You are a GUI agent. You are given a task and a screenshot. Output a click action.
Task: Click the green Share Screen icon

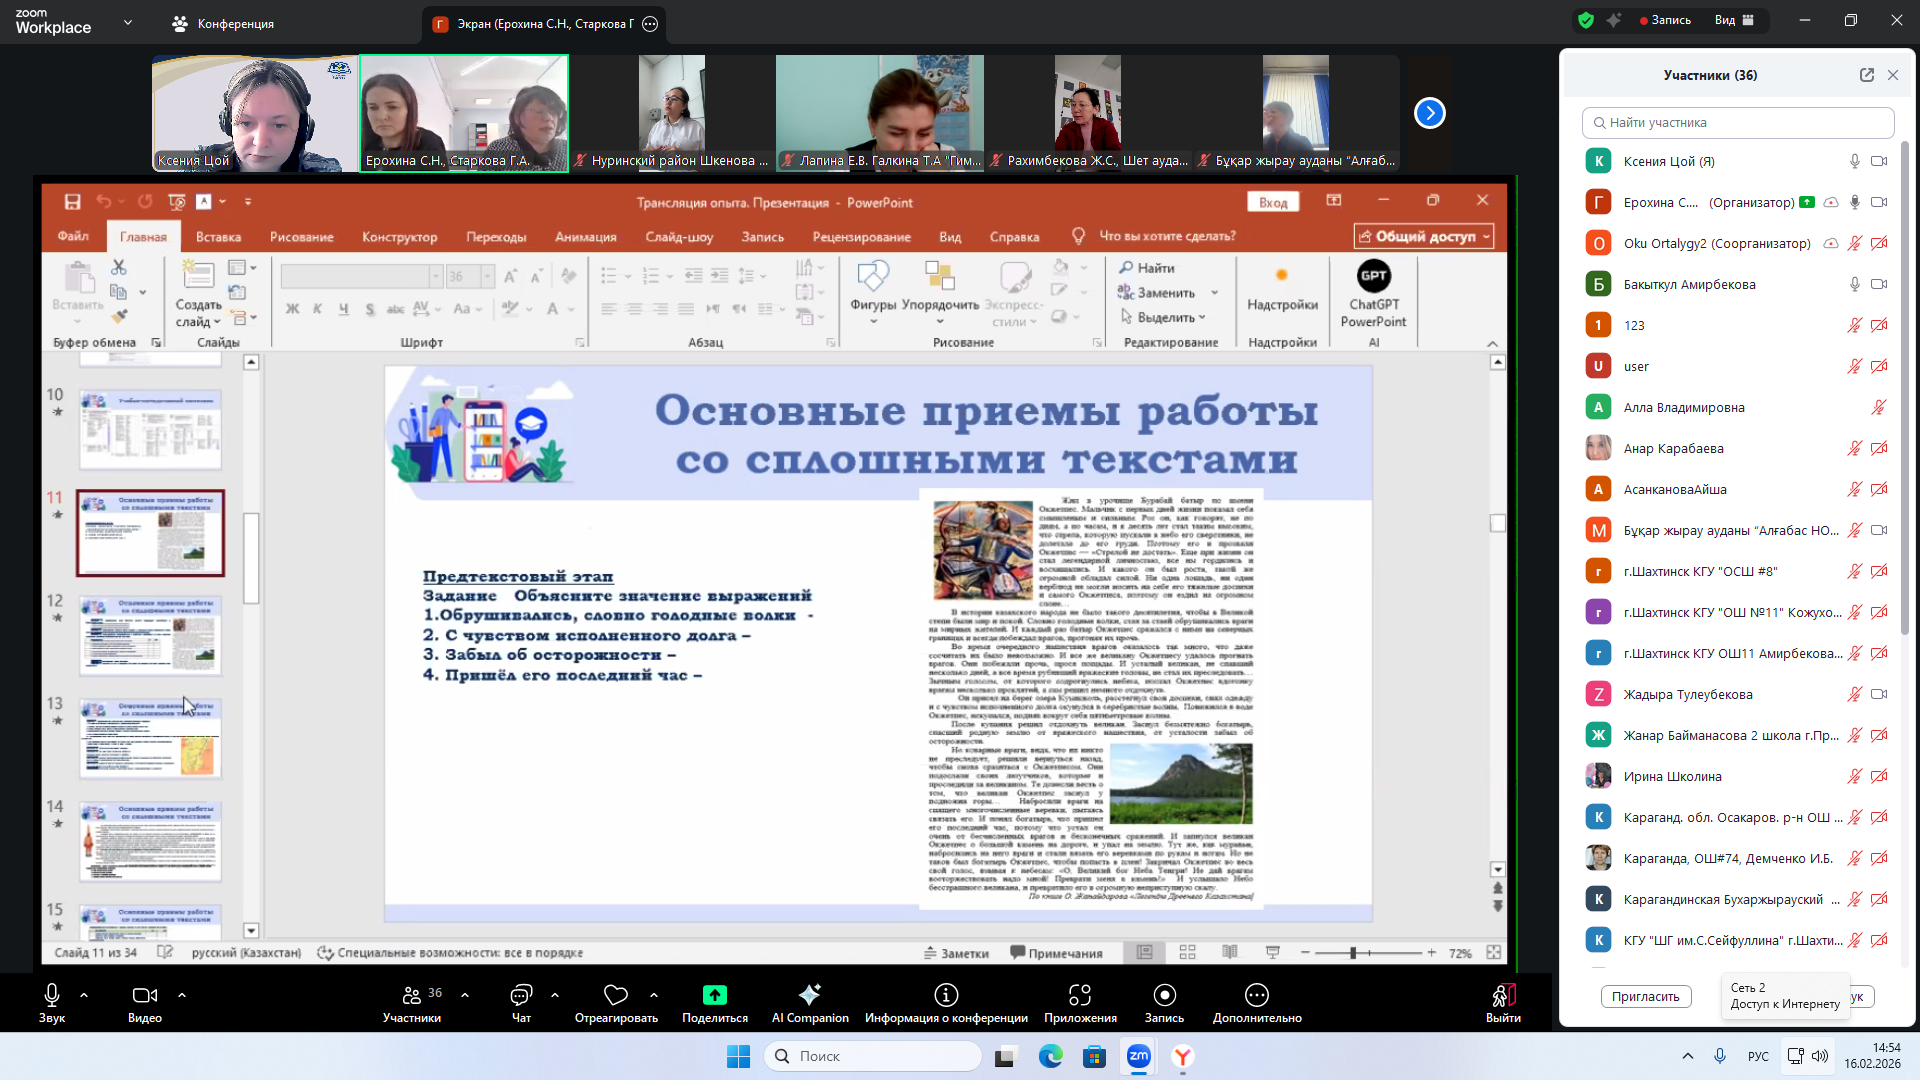pyautogui.click(x=714, y=995)
